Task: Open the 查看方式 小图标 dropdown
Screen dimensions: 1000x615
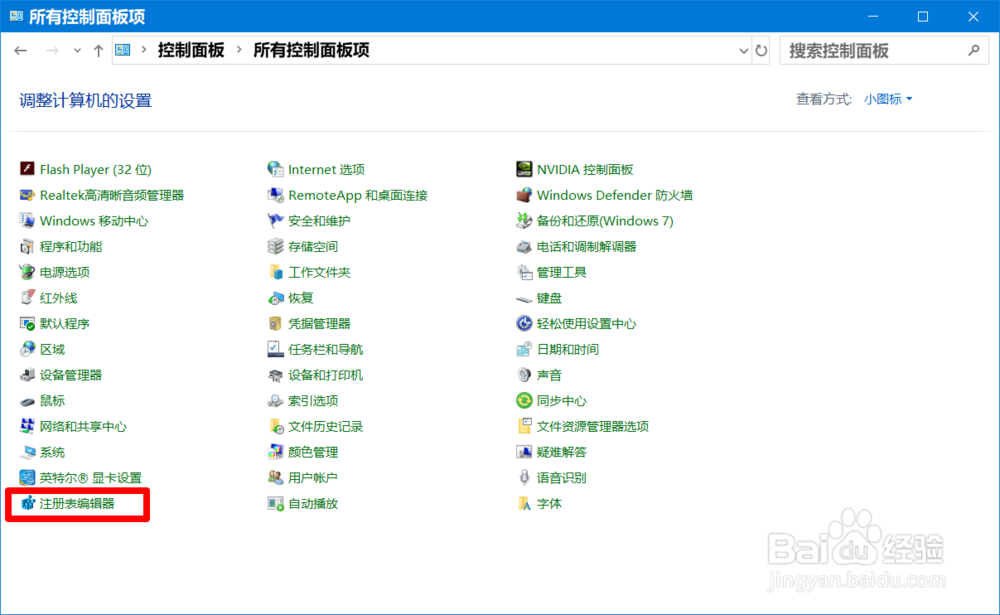Action: [888, 99]
